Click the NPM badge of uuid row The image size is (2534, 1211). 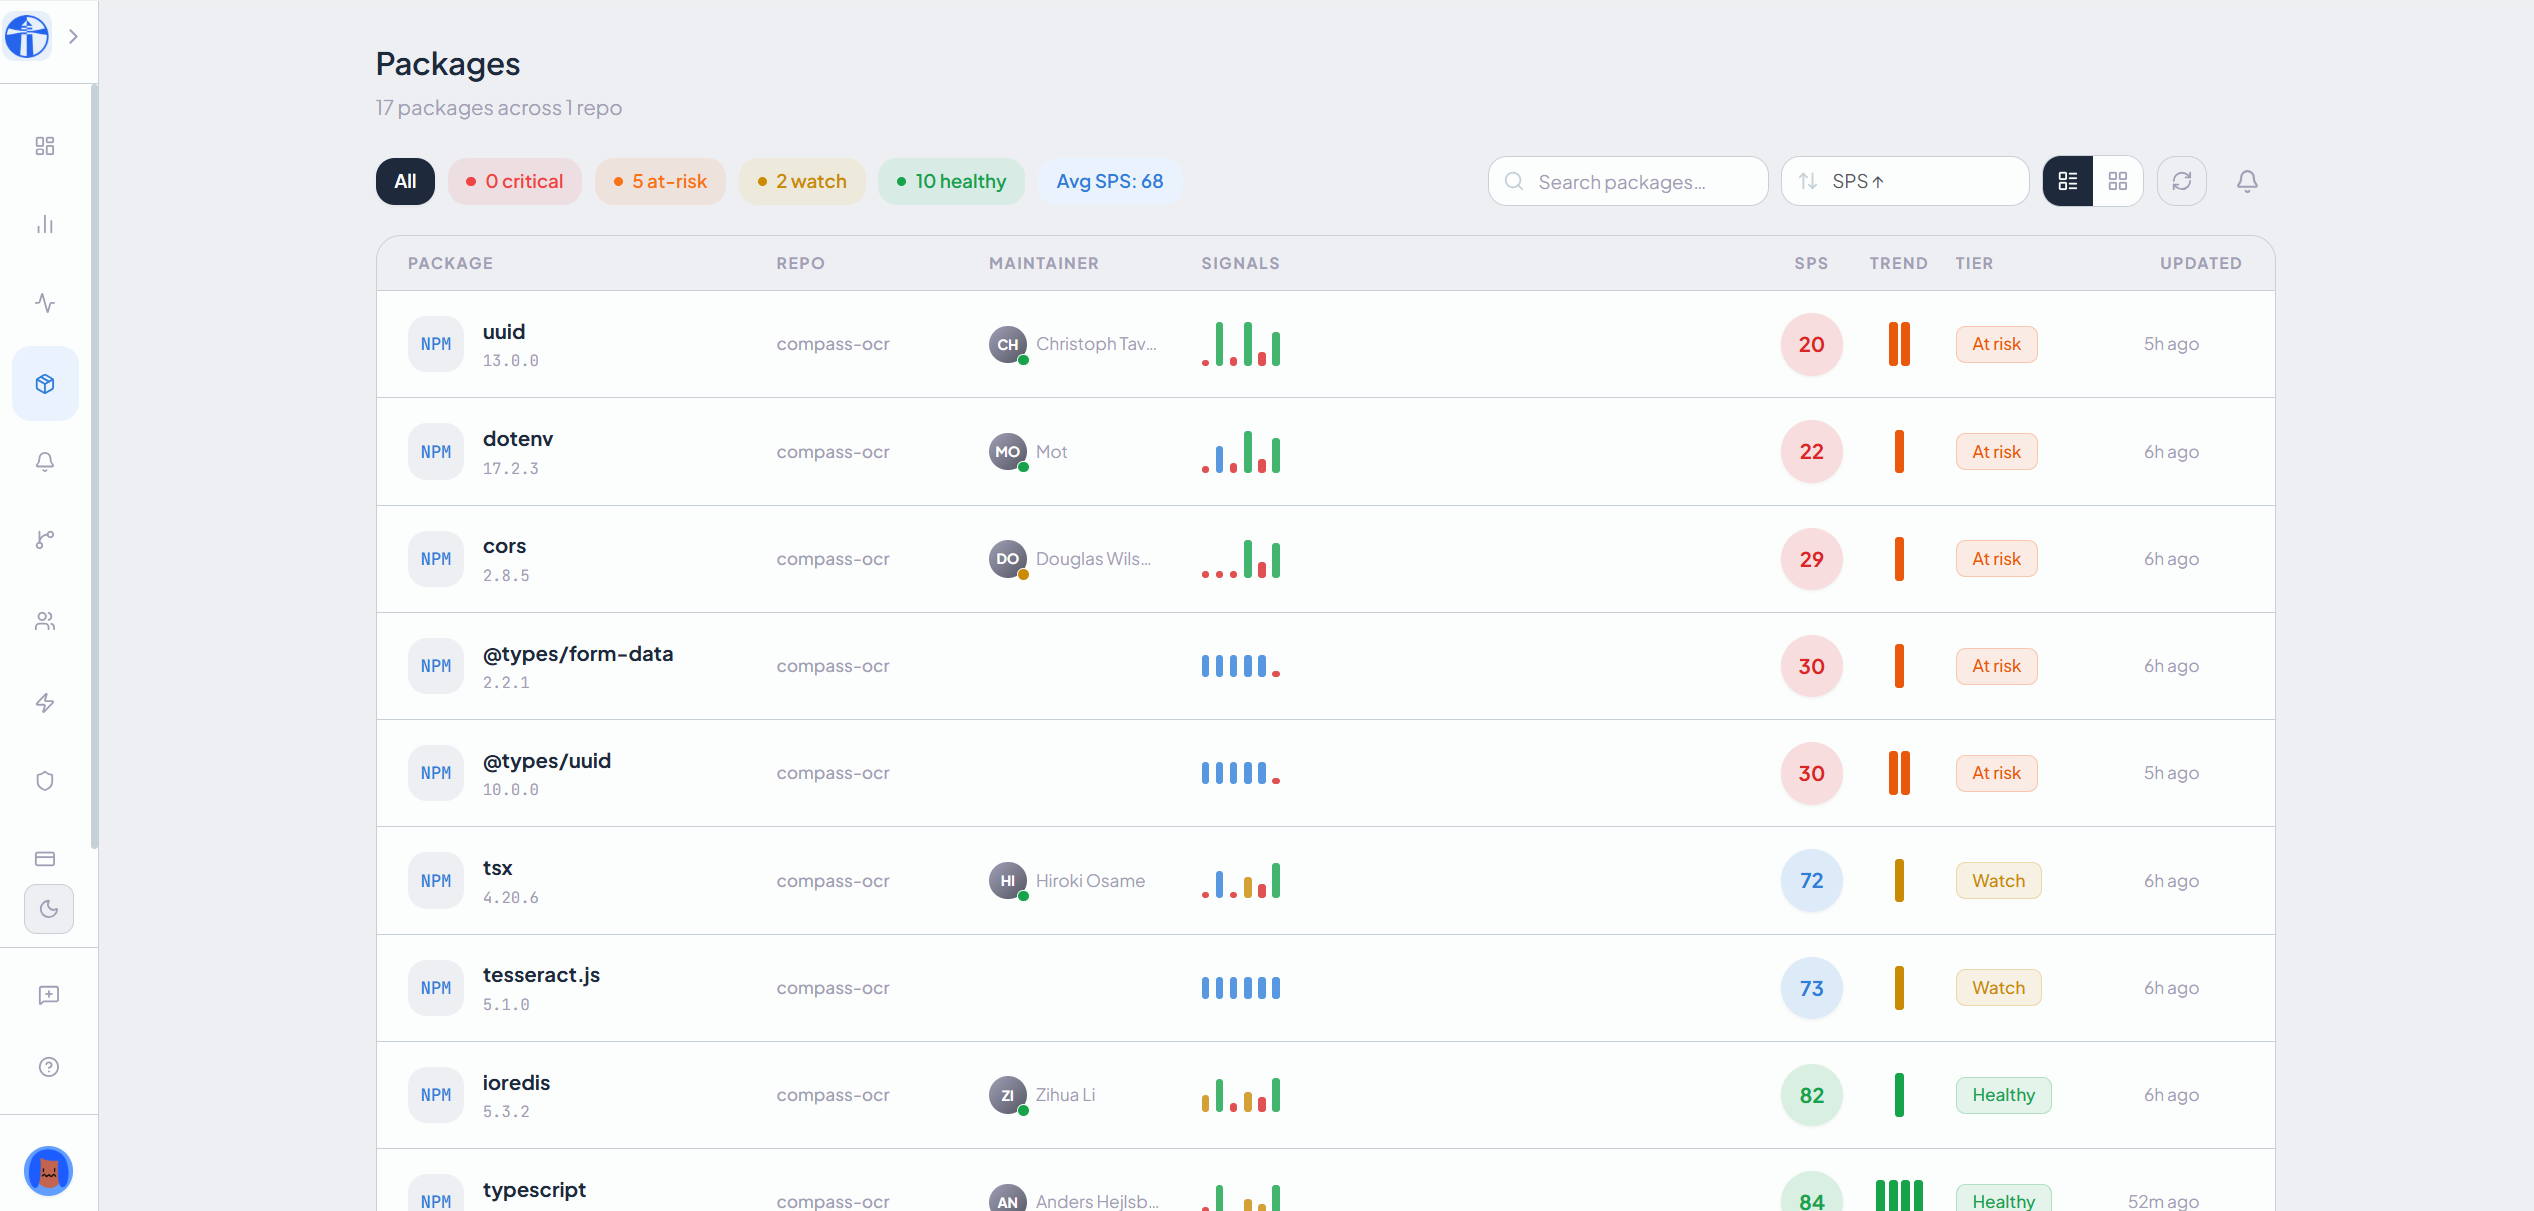[436, 345]
